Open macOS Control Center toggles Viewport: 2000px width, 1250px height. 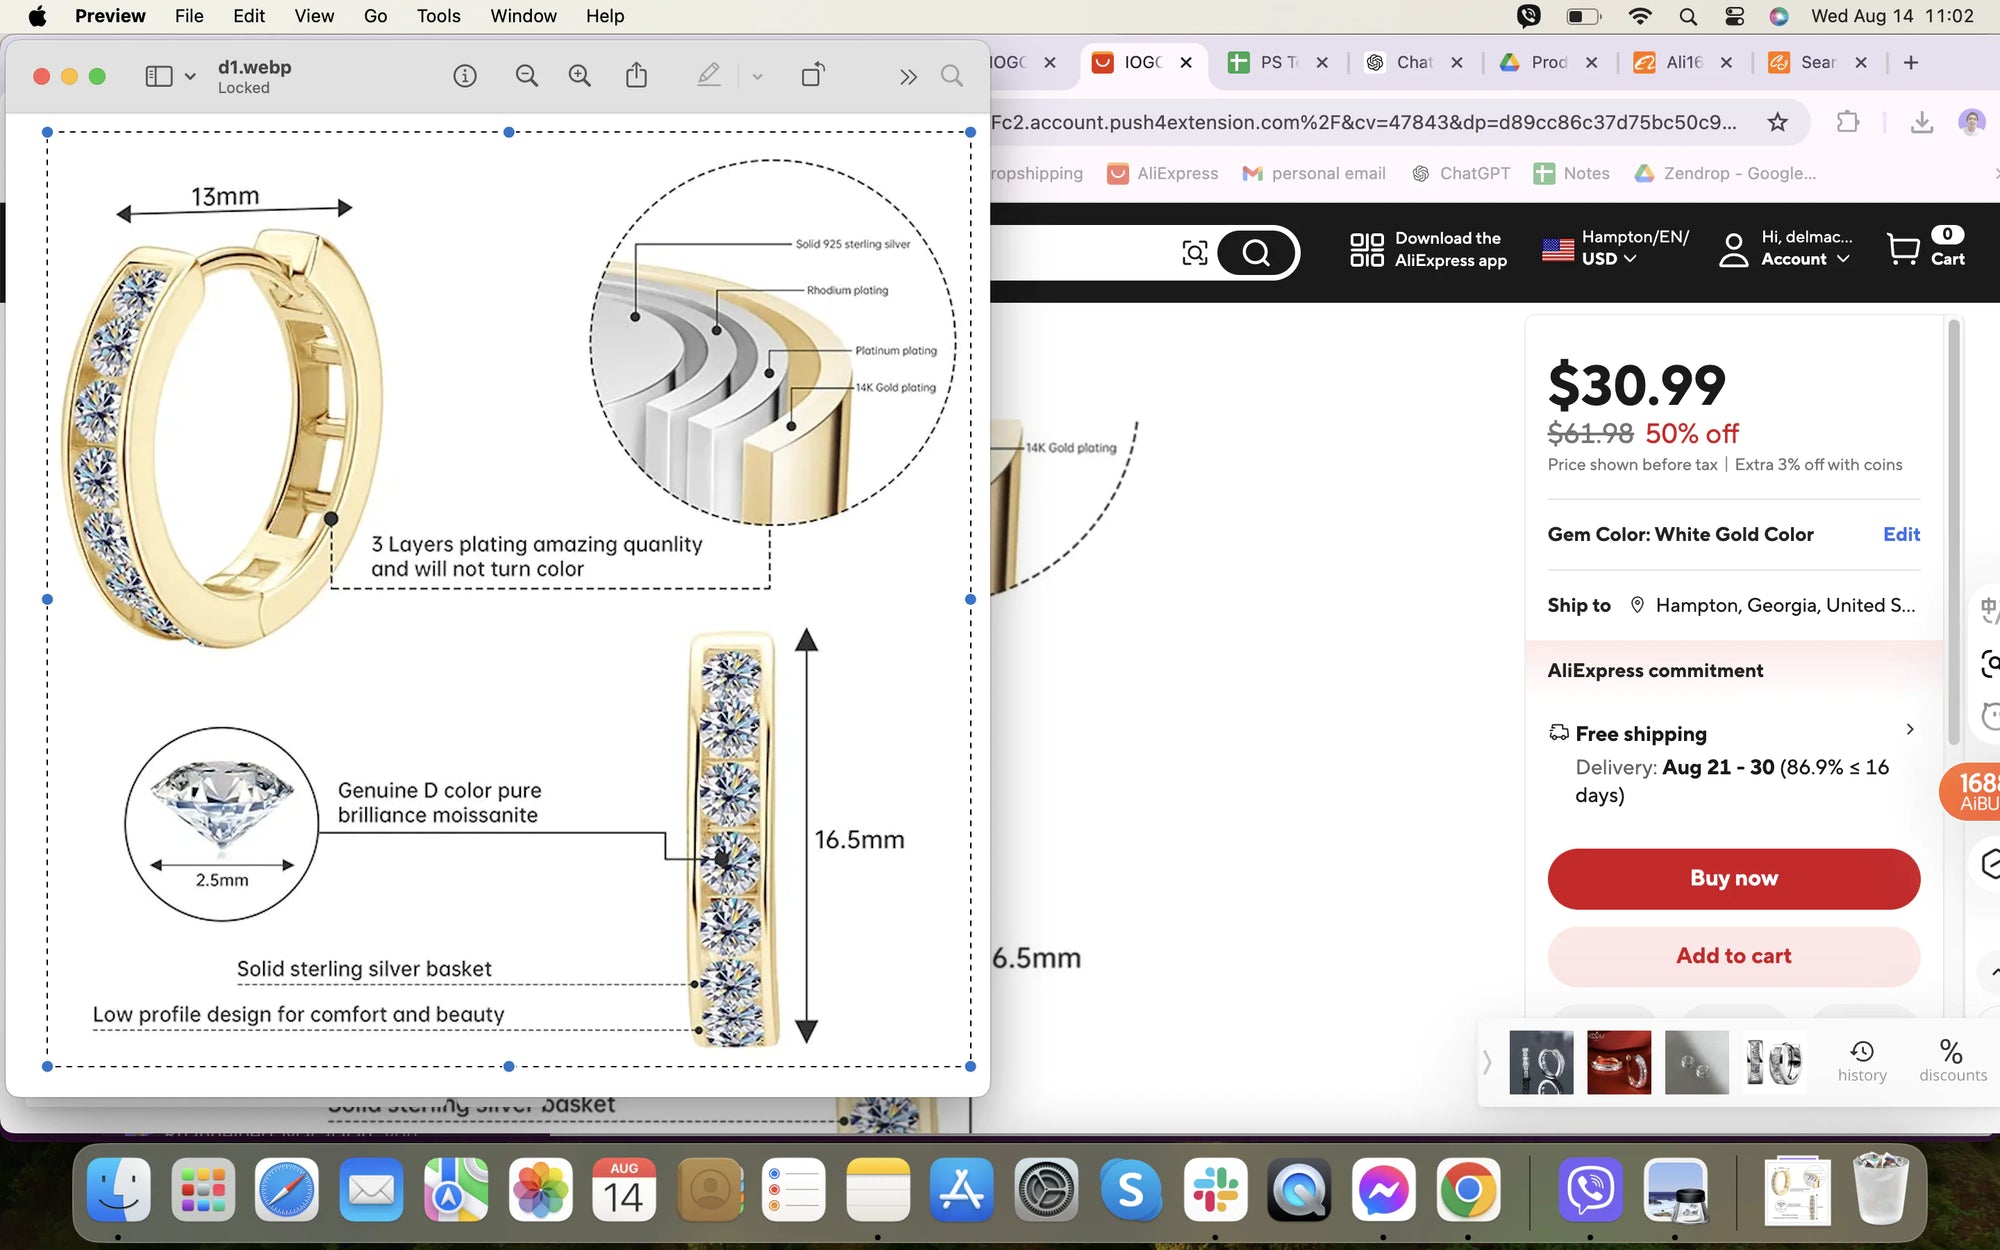[x=1735, y=16]
